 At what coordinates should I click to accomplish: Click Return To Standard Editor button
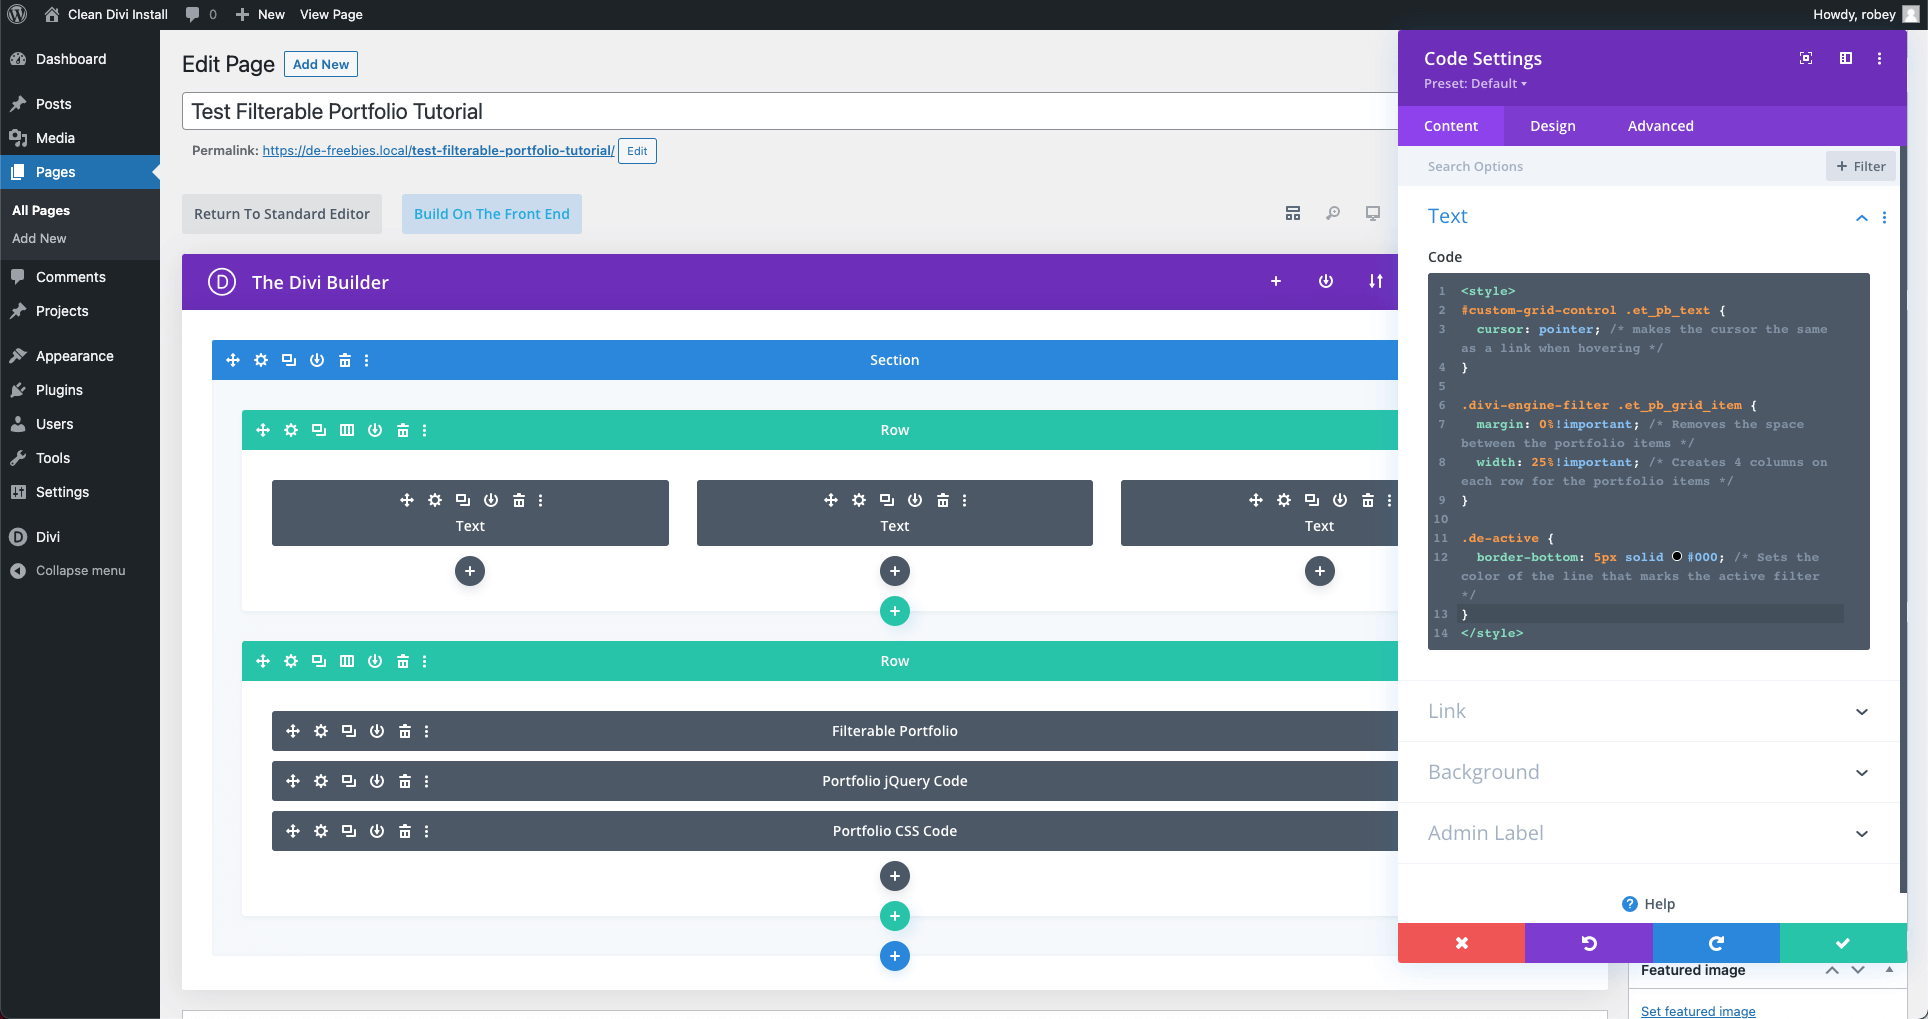282,214
